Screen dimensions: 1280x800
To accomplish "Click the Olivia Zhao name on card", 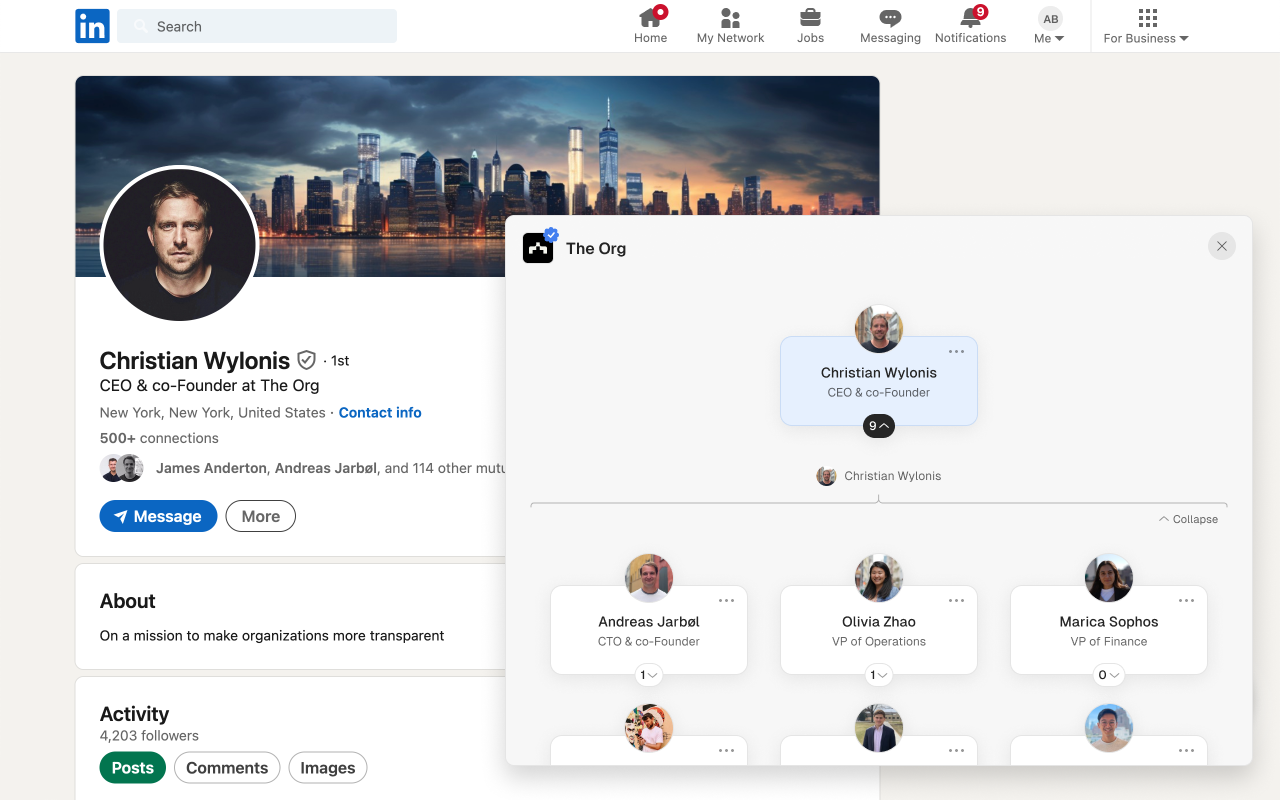I will point(879,622).
